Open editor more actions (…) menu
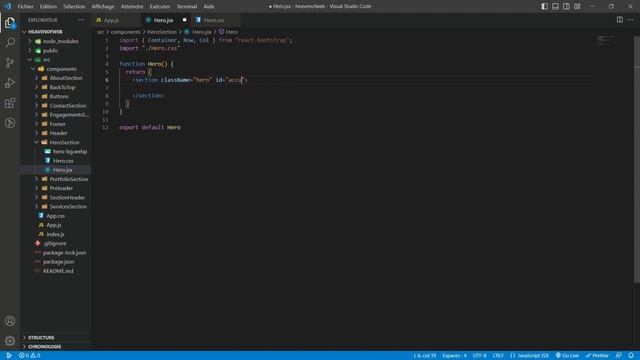Screen dimensions: 640x360 click(631, 20)
